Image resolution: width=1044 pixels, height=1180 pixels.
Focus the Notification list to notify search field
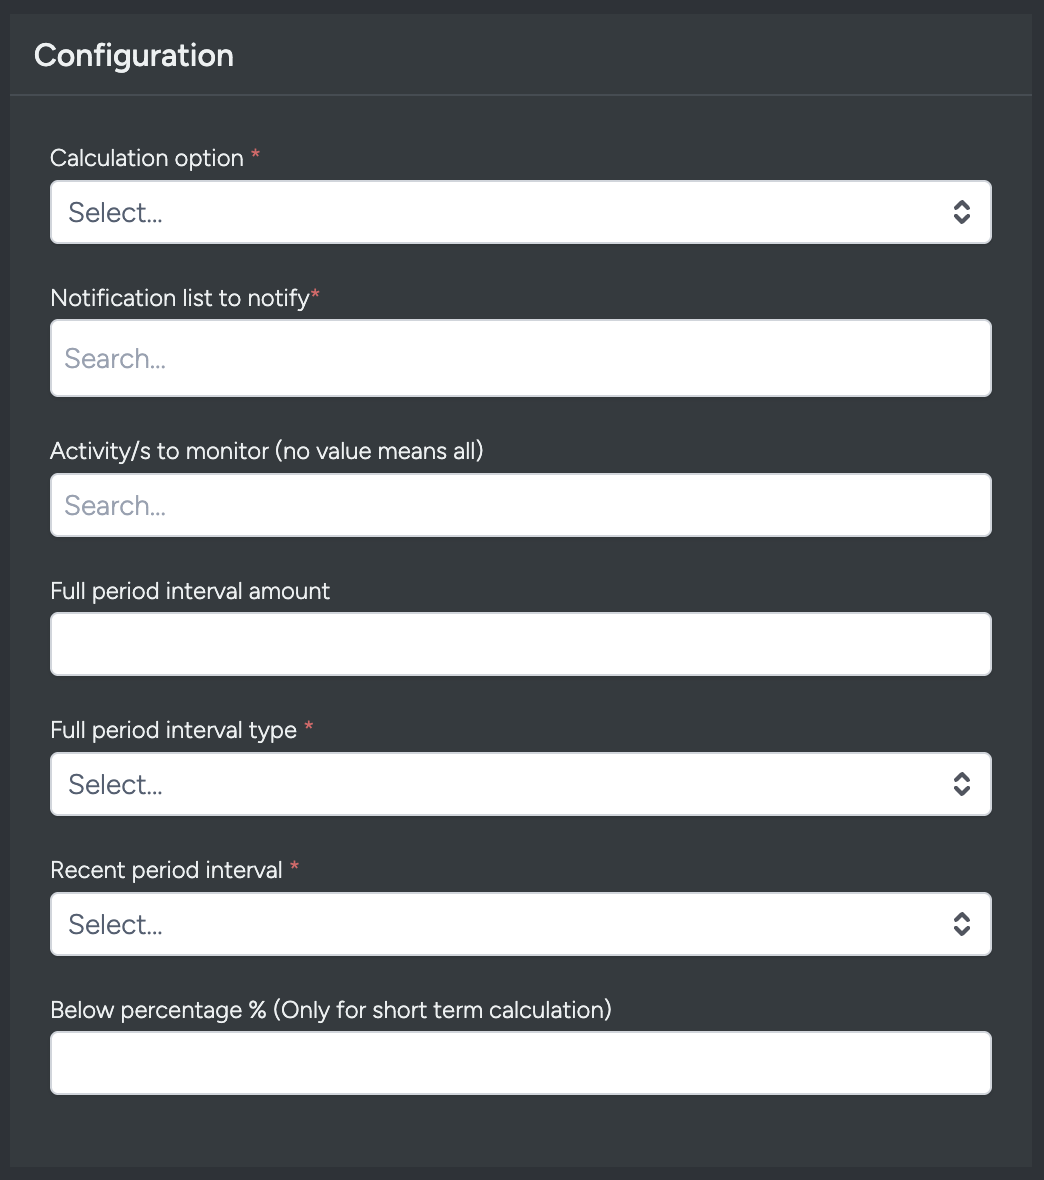pos(520,358)
